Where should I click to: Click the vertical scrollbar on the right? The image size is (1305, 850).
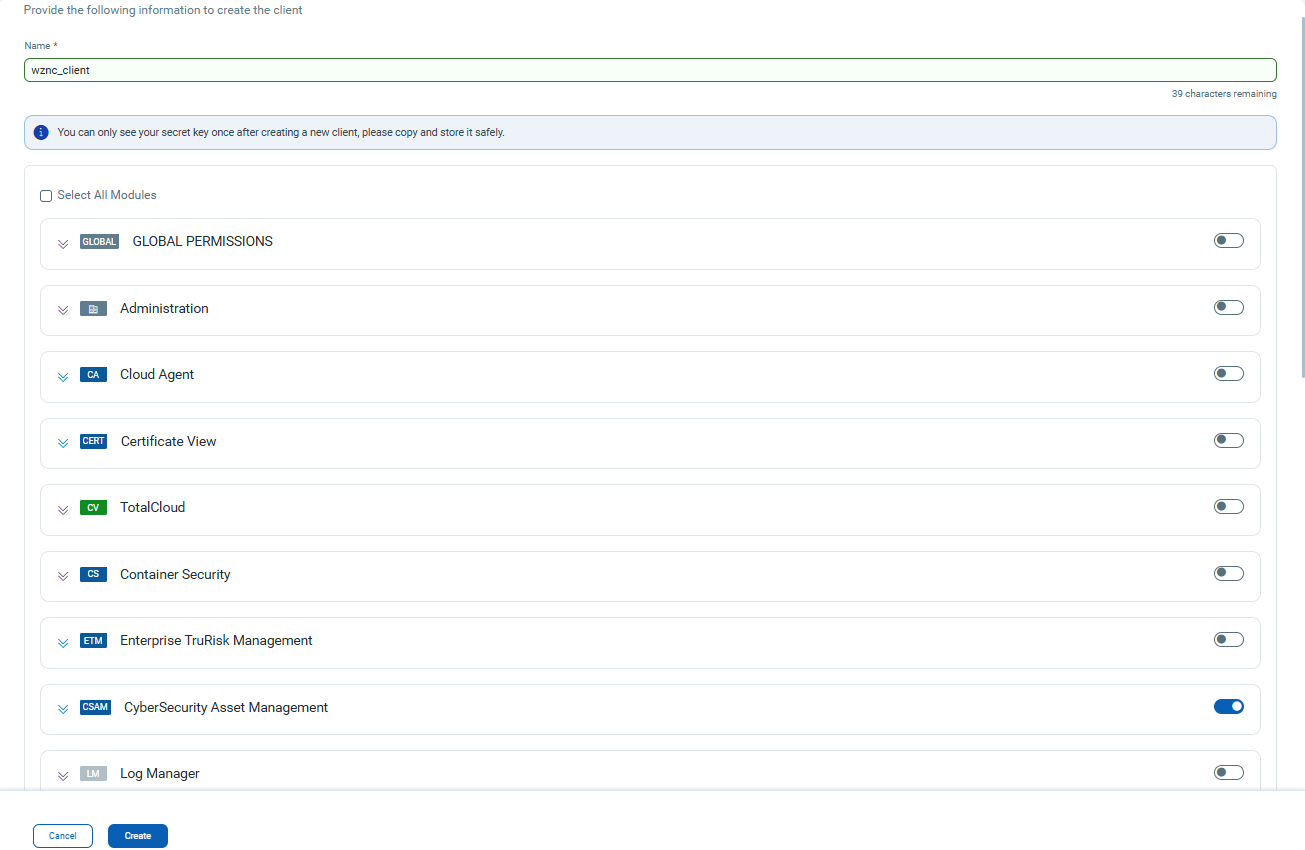[1301, 190]
